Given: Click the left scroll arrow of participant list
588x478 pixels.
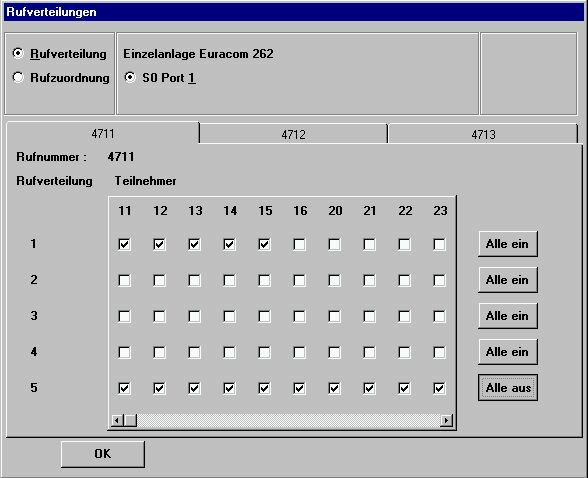Looking at the screenshot, I should [x=117, y=420].
